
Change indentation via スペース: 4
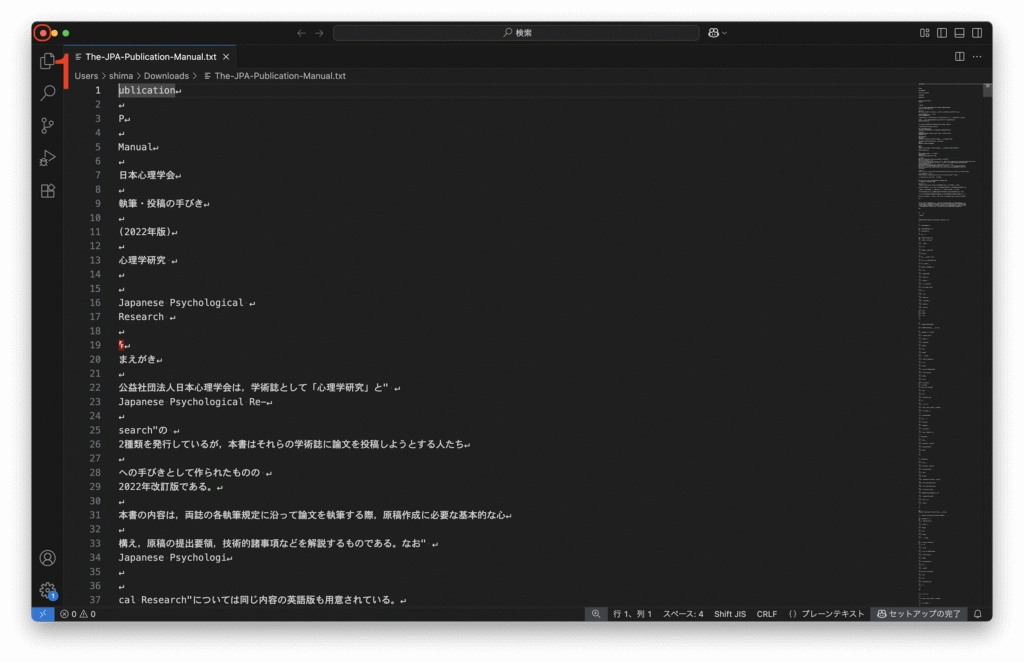[683, 614]
